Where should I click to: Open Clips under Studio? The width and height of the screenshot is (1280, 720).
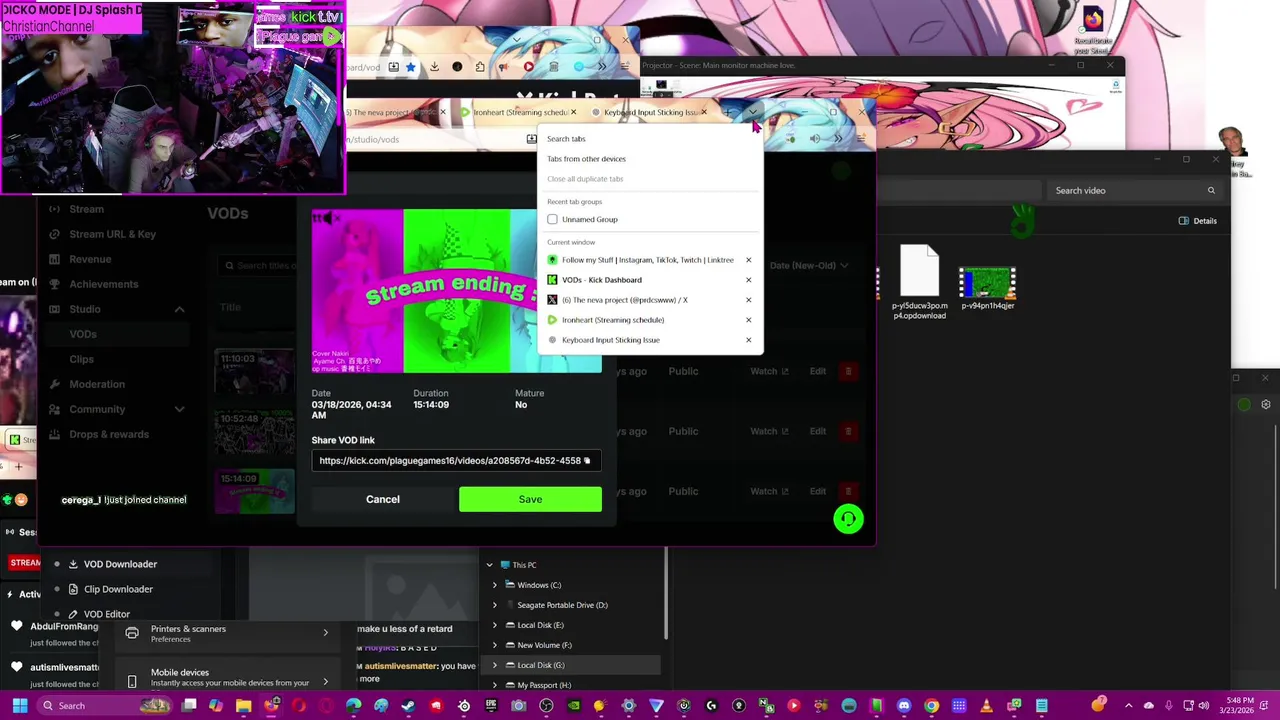(x=81, y=359)
